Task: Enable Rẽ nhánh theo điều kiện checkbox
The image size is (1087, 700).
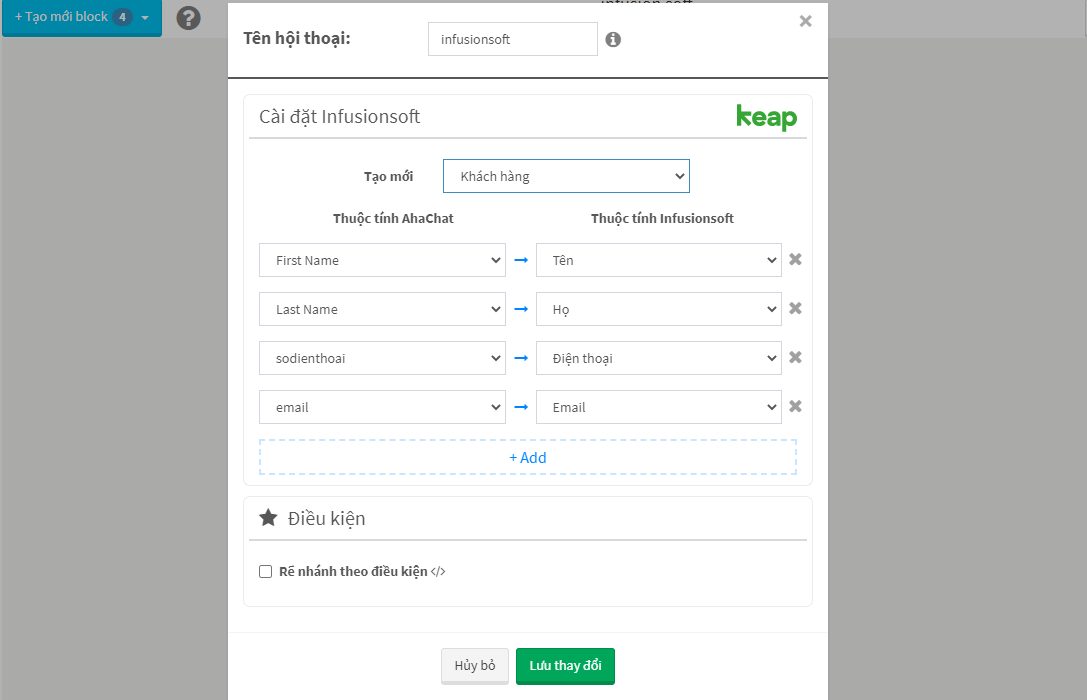Action: click(x=266, y=572)
